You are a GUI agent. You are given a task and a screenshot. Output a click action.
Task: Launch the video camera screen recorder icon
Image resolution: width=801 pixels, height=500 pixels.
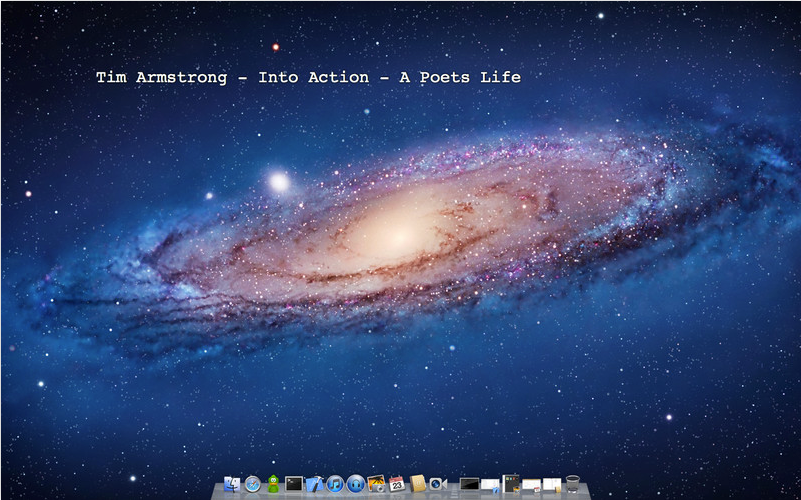tap(438, 484)
